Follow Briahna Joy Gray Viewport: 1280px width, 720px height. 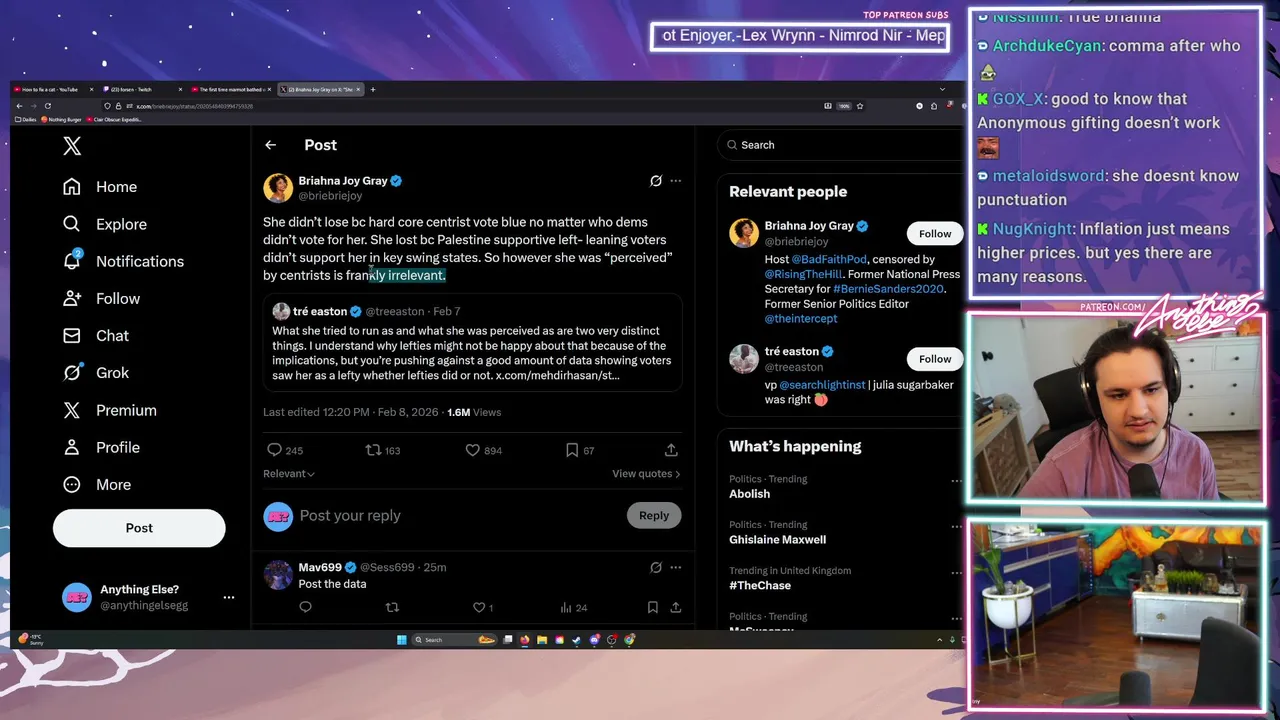tap(935, 233)
